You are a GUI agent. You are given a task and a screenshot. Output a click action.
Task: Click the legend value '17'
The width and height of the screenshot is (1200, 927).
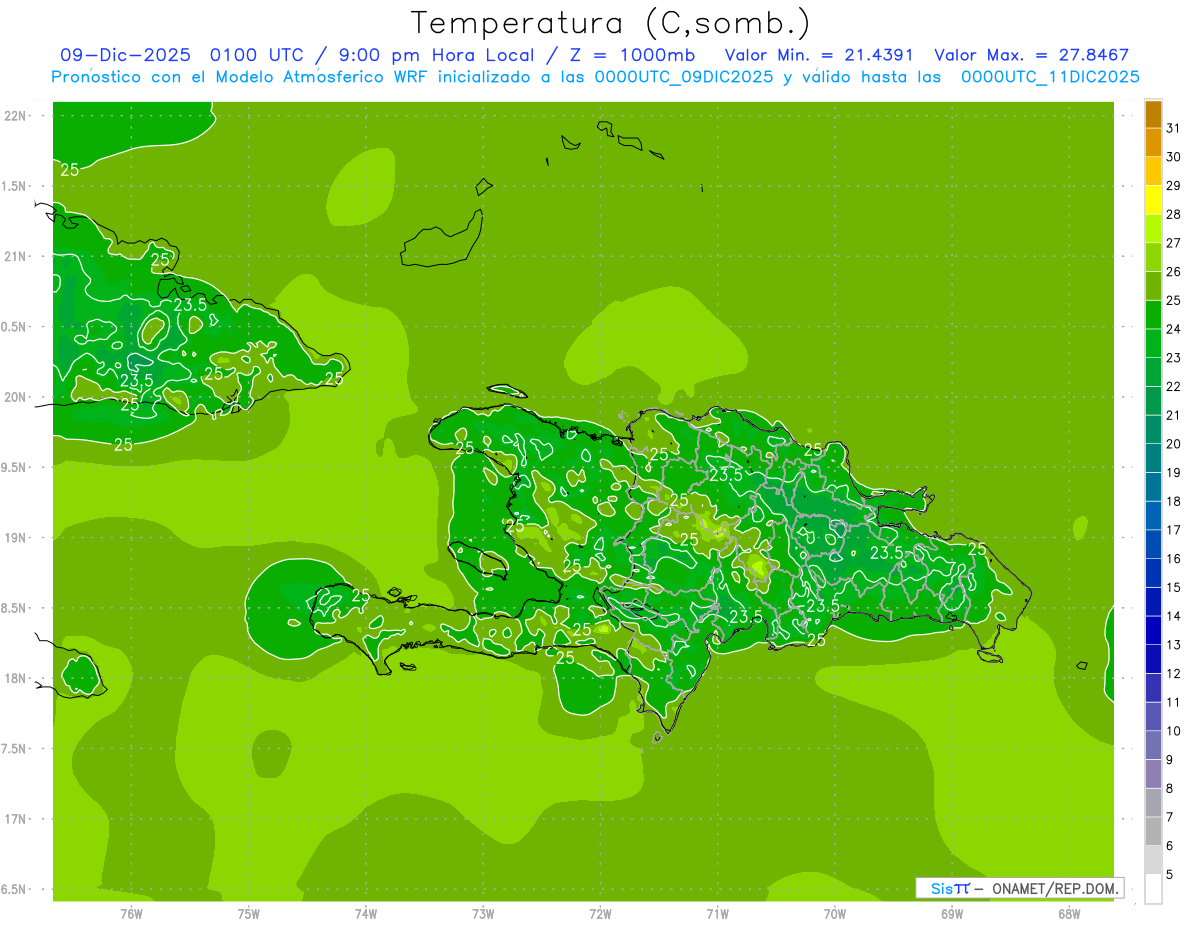1174,530
